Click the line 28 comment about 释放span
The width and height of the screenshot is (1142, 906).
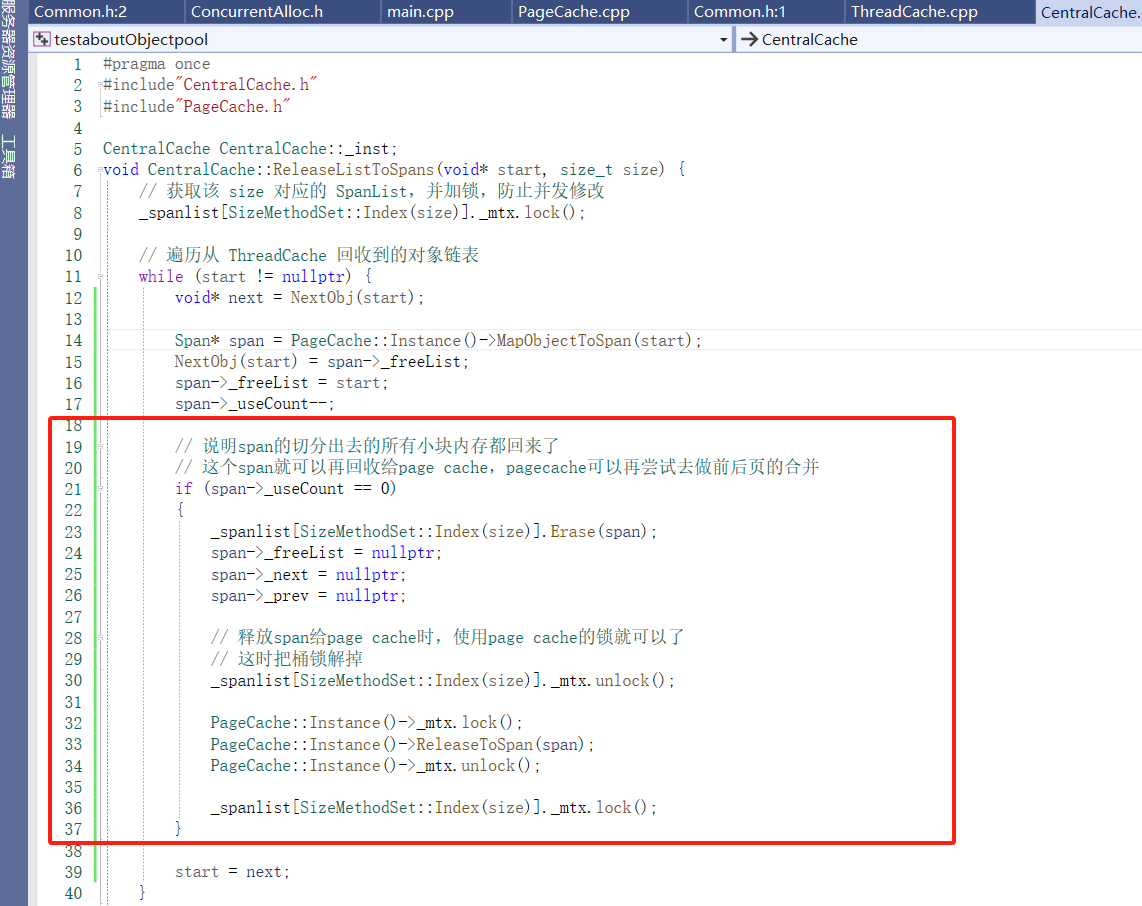(x=447, y=638)
